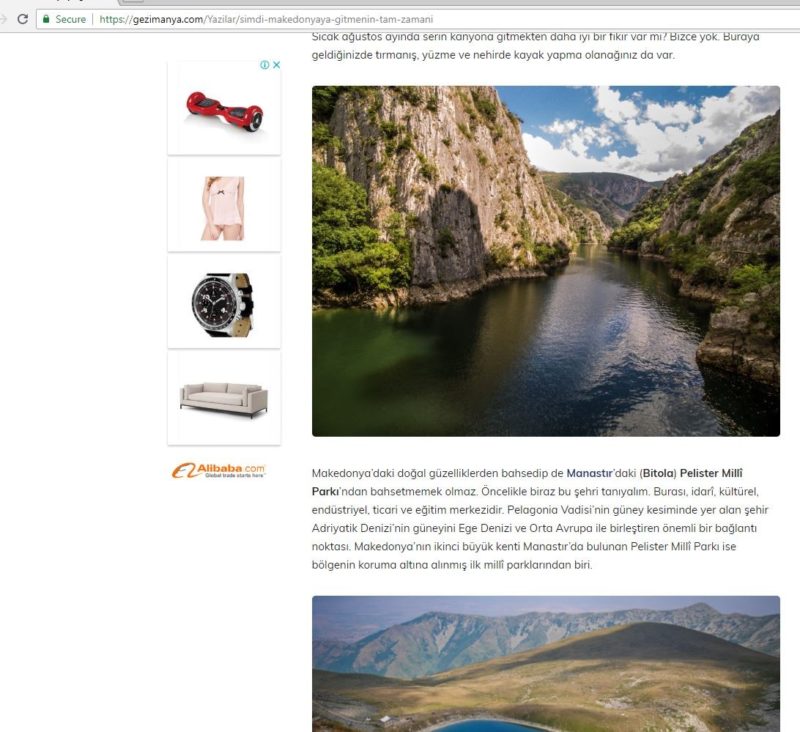Open the beige sofa ad
Image resolution: width=800 pixels, height=732 pixels.
[224, 399]
